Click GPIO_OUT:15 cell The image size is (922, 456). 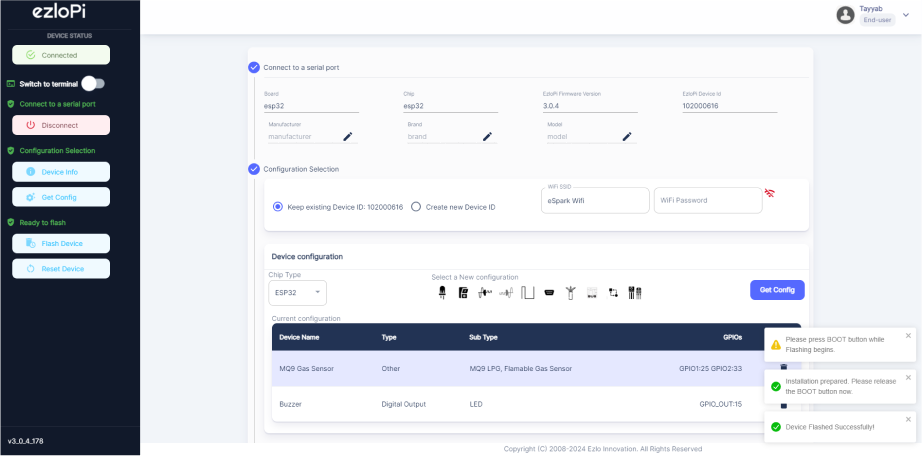point(720,404)
